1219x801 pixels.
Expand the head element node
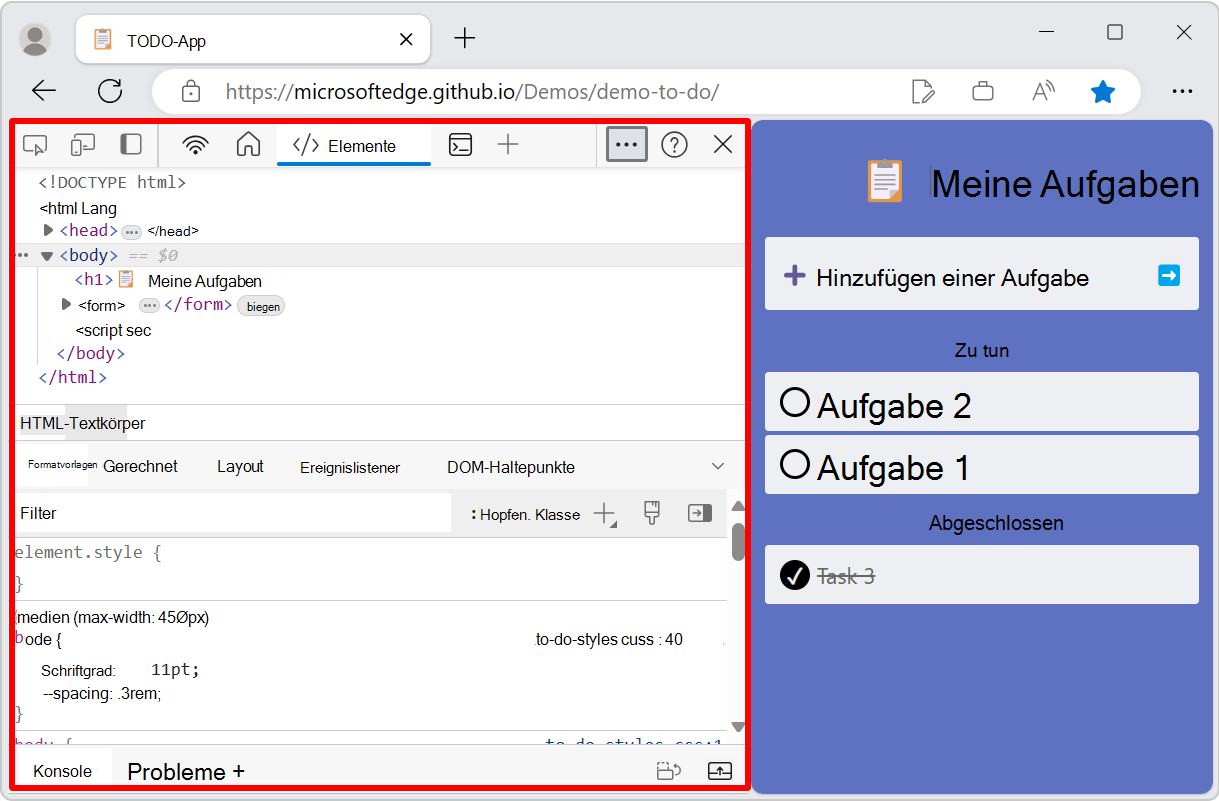coord(48,230)
